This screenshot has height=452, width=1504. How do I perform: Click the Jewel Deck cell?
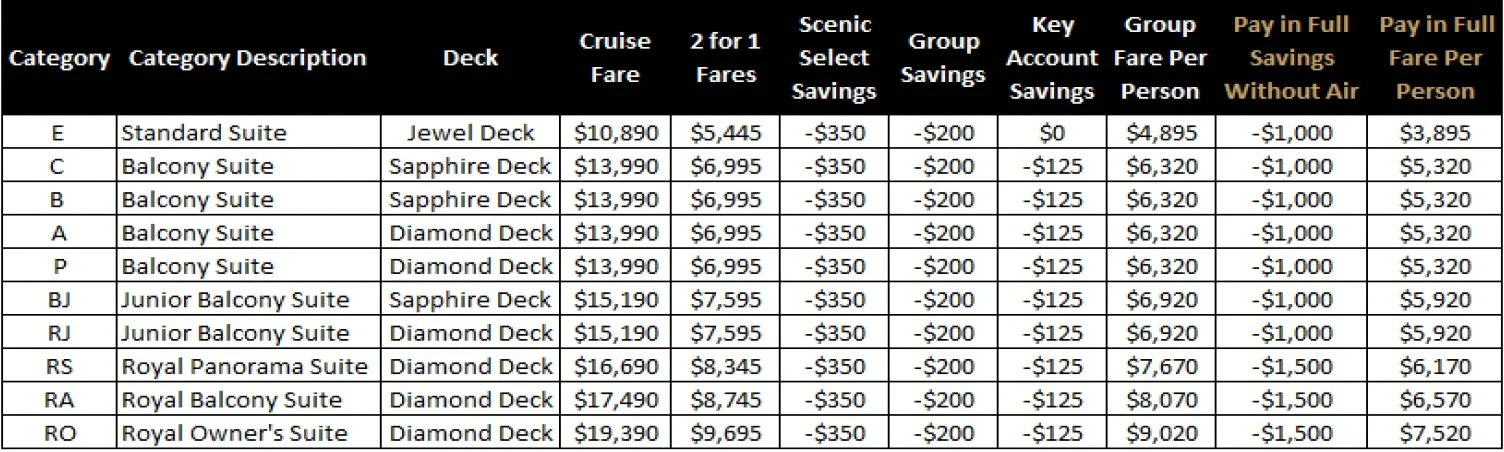pyautogui.click(x=470, y=132)
